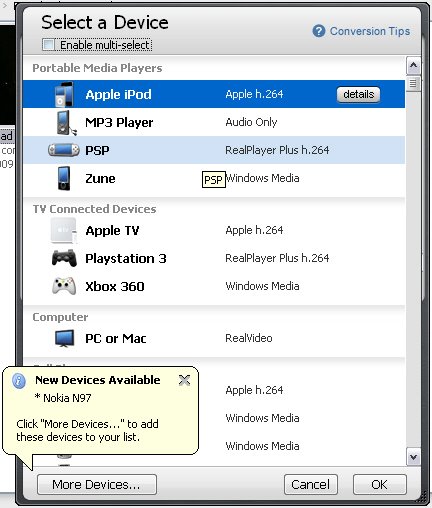Select the Zune device name
432x508 pixels.
pos(100,179)
